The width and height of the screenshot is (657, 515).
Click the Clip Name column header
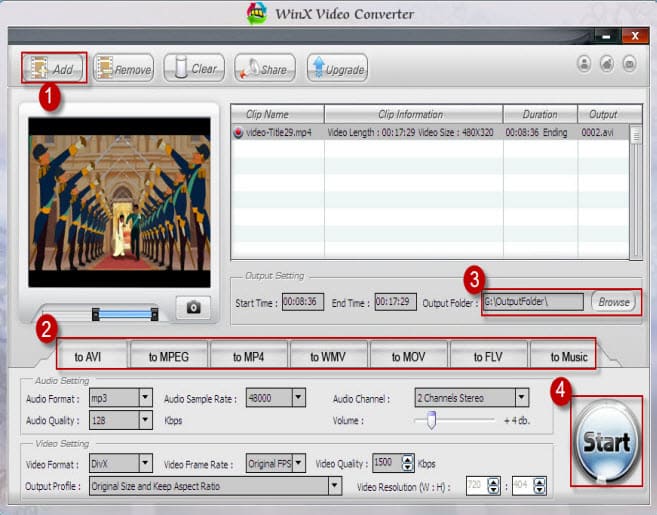pos(278,114)
